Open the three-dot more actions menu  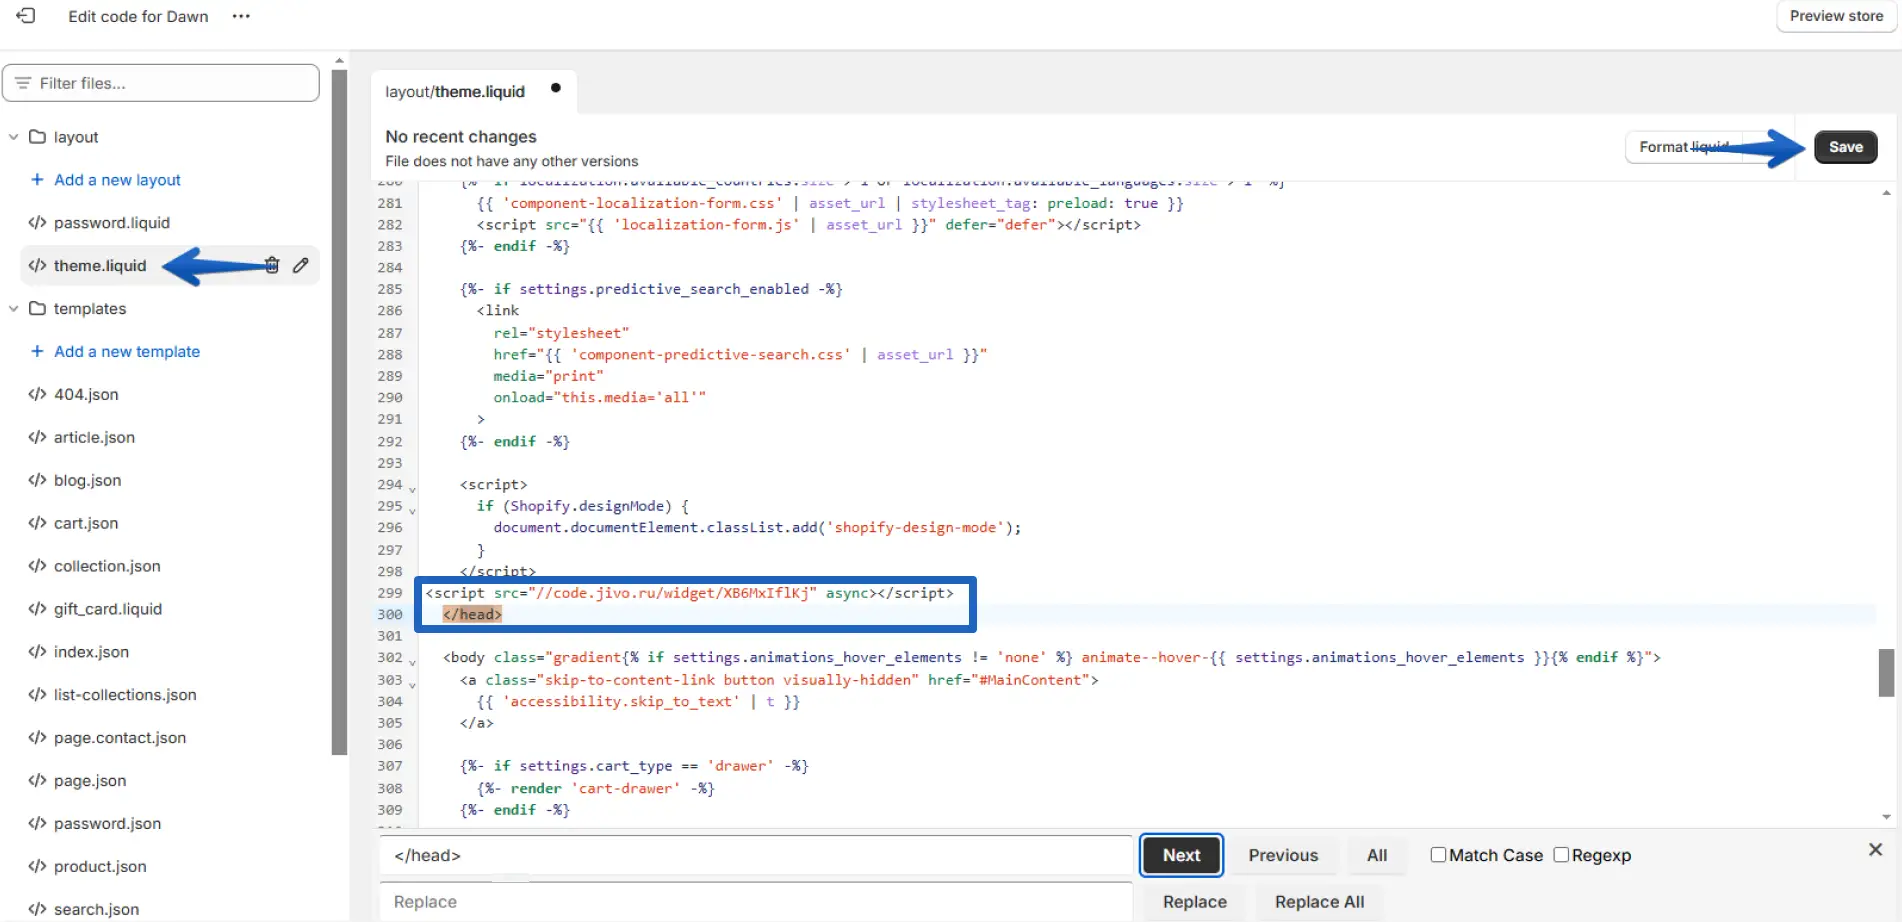(x=241, y=16)
